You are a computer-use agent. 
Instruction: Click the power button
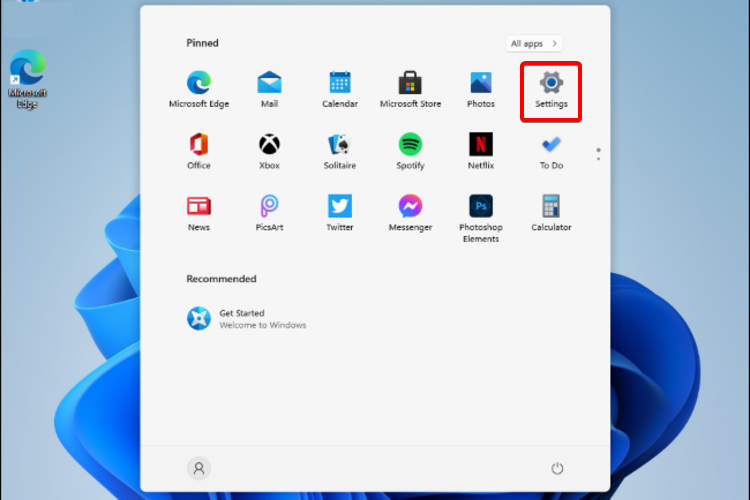click(557, 468)
